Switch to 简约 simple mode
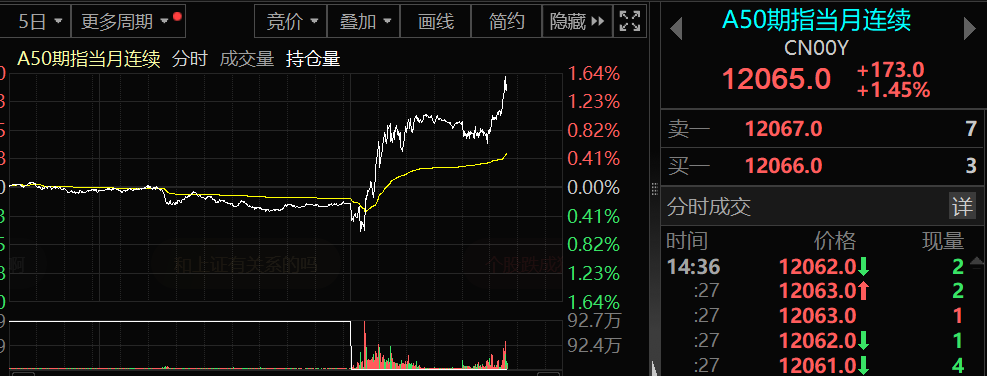The width and height of the screenshot is (987, 376). [507, 21]
